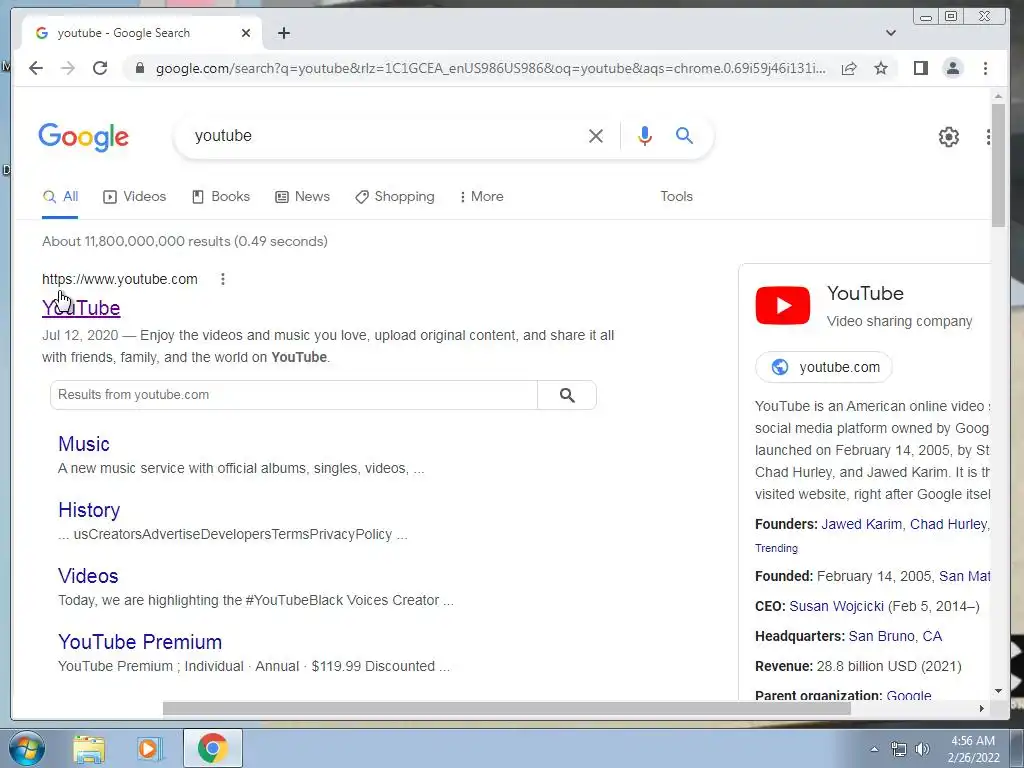The width and height of the screenshot is (1024, 768).
Task: Click the horizontal scrollbar right arrow
Action: pos(981,709)
